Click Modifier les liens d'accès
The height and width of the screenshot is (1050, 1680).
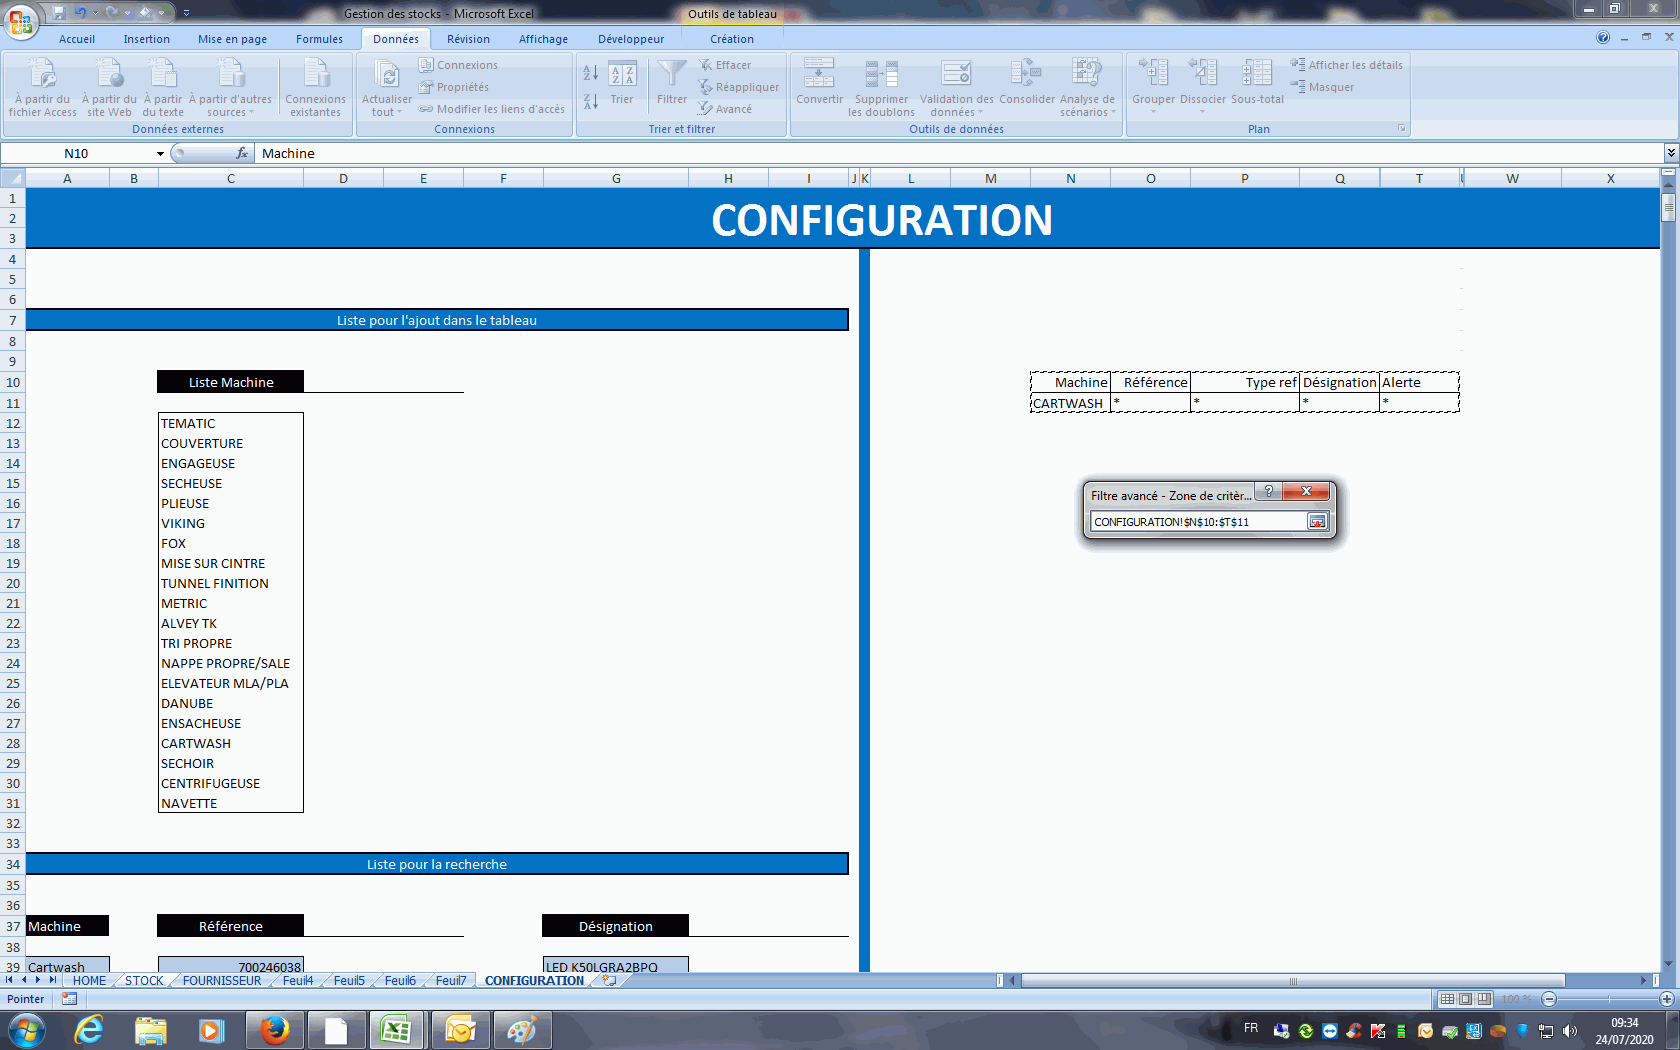click(x=492, y=109)
